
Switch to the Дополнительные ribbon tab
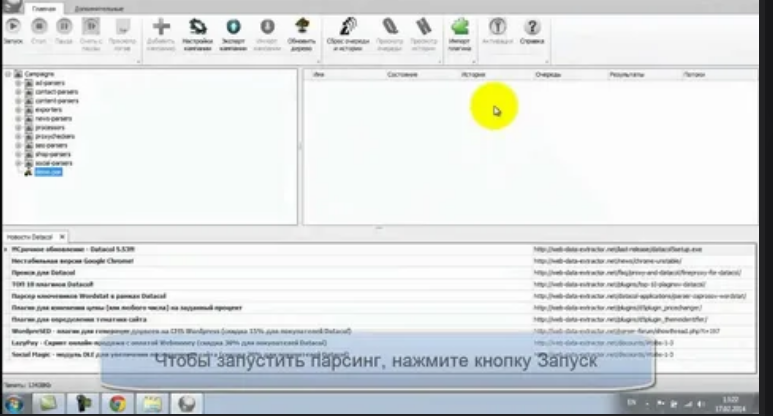pos(99,8)
